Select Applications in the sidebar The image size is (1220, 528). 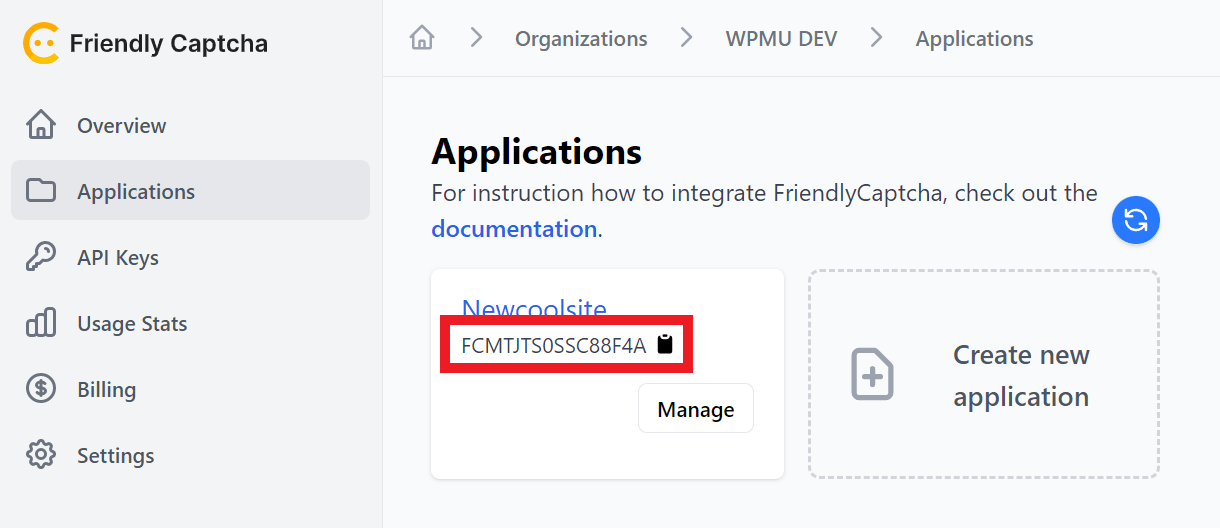[x=190, y=190]
